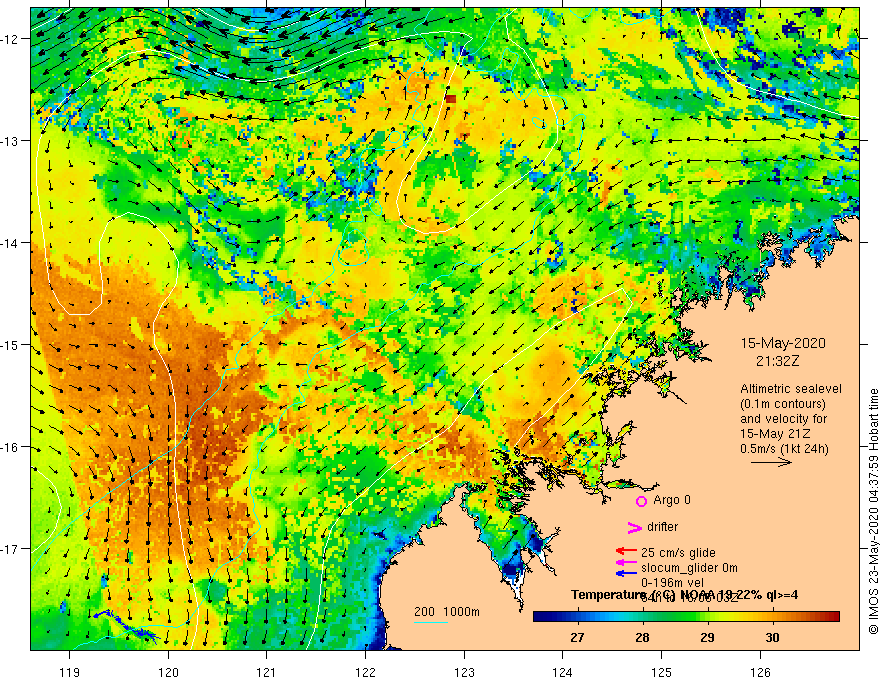Viewport: 880px width, 680px height.
Task: Click the magenta drifter arrowhead legend symbol
Action: 634,527
